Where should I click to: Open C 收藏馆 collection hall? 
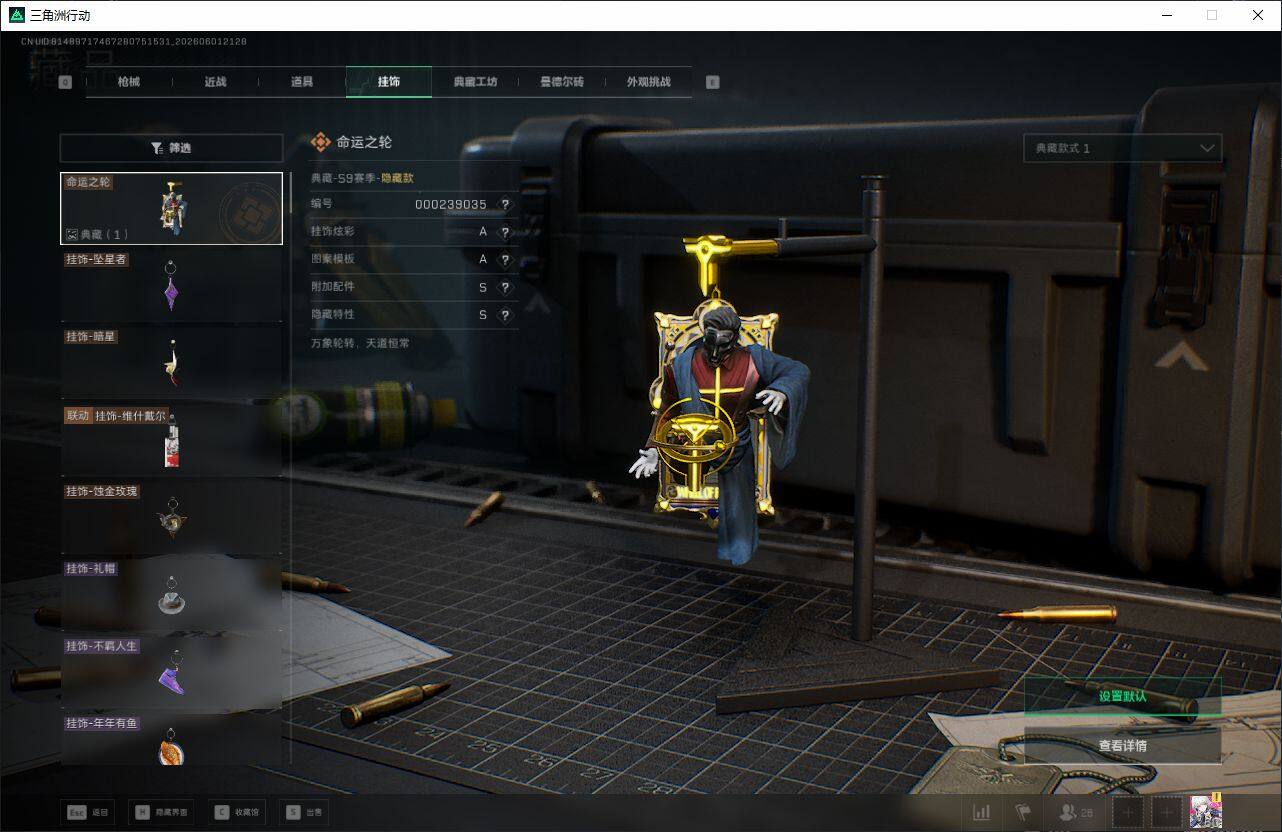[x=237, y=813]
